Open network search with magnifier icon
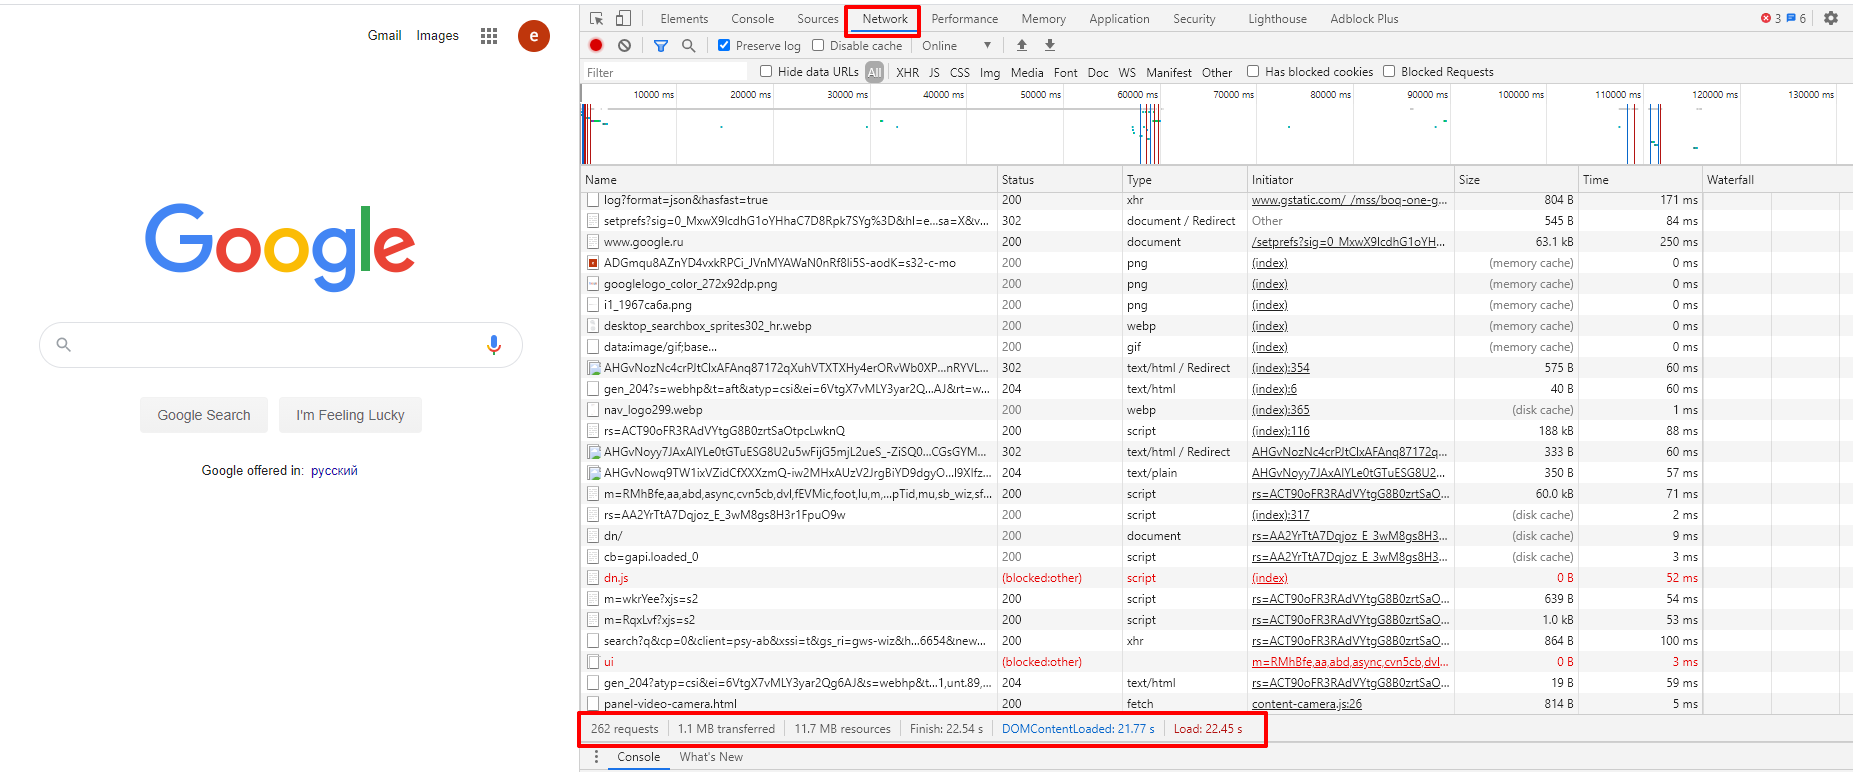 pyautogui.click(x=688, y=45)
